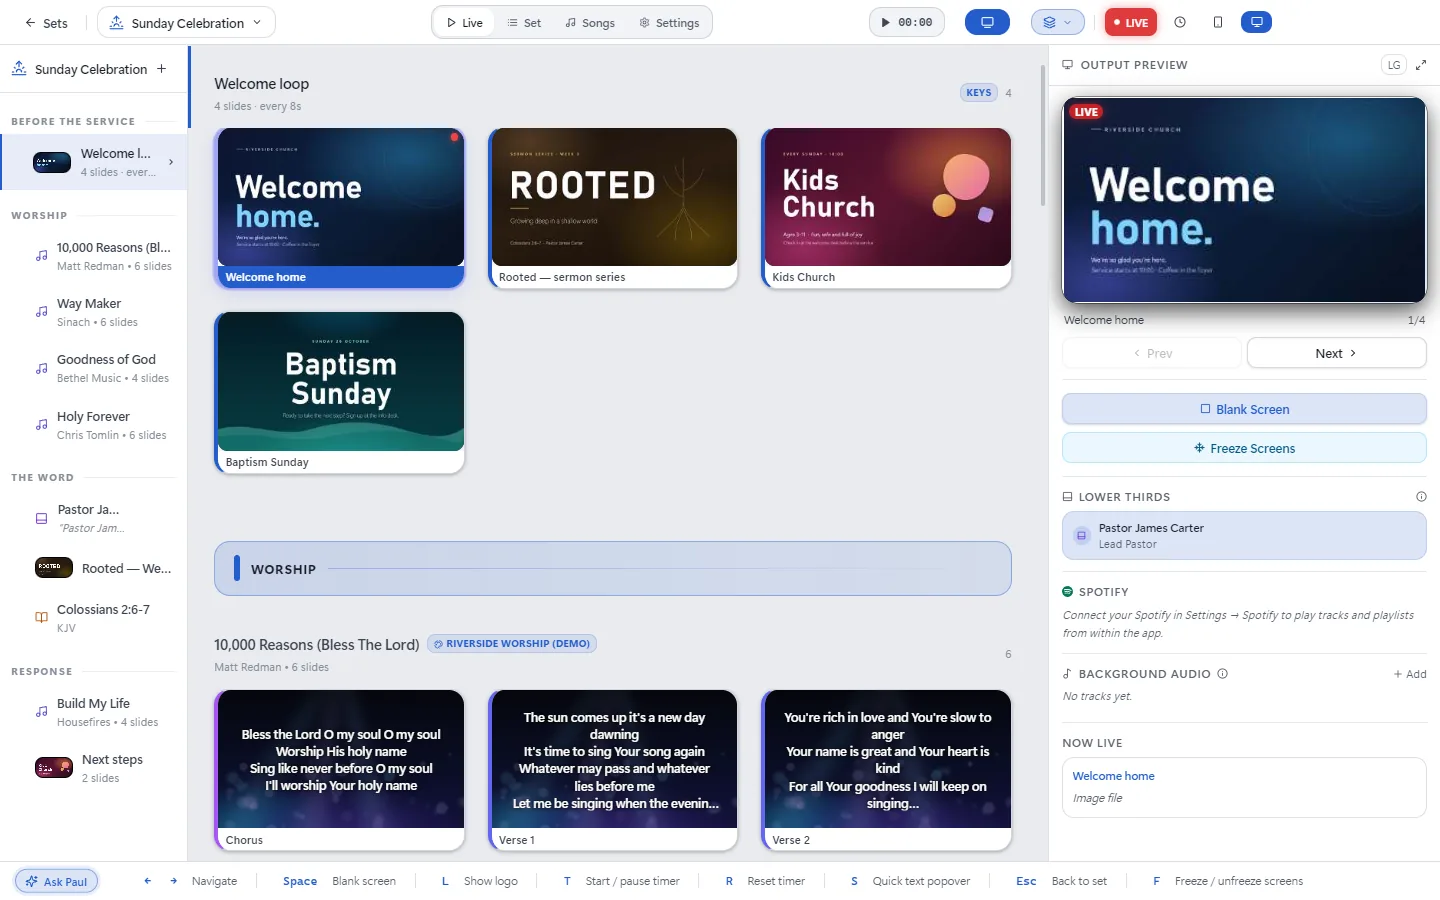Open Next steps thumbnail in sidebar

54,768
